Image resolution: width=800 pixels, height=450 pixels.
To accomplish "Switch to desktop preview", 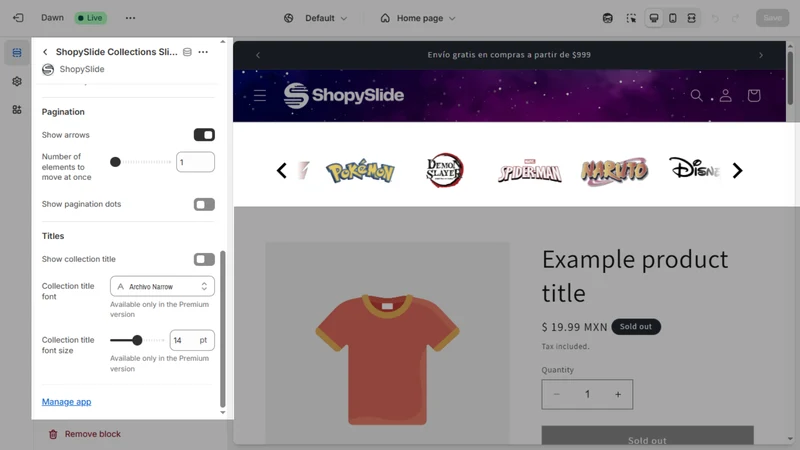I will pyautogui.click(x=654, y=18).
